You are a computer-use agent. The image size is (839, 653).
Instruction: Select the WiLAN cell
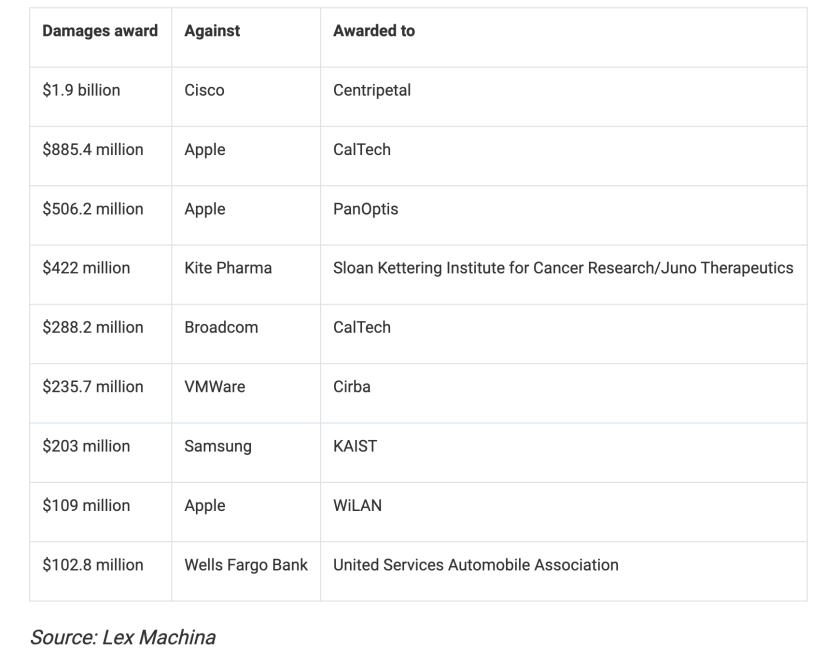coord(357,505)
